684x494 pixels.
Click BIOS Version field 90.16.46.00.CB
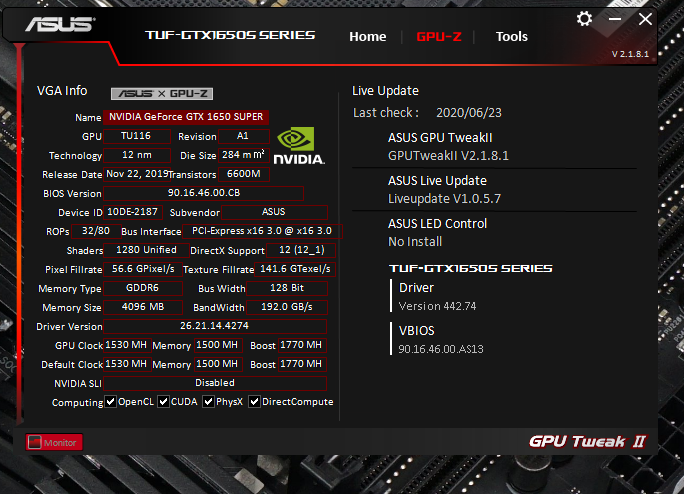(x=203, y=193)
